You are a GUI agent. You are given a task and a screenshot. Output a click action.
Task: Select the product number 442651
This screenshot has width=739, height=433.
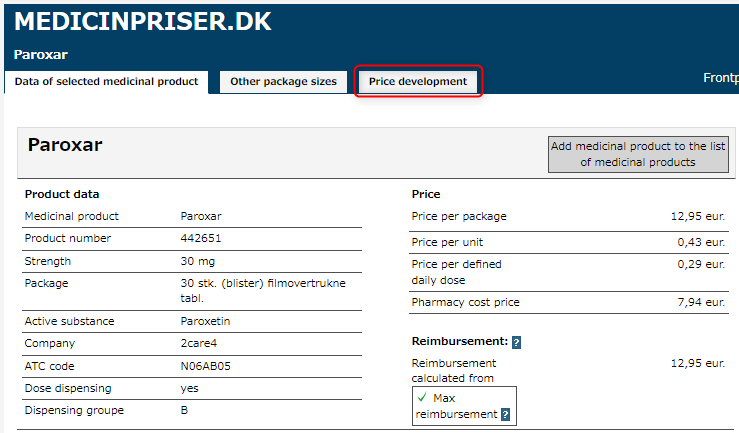202,239
